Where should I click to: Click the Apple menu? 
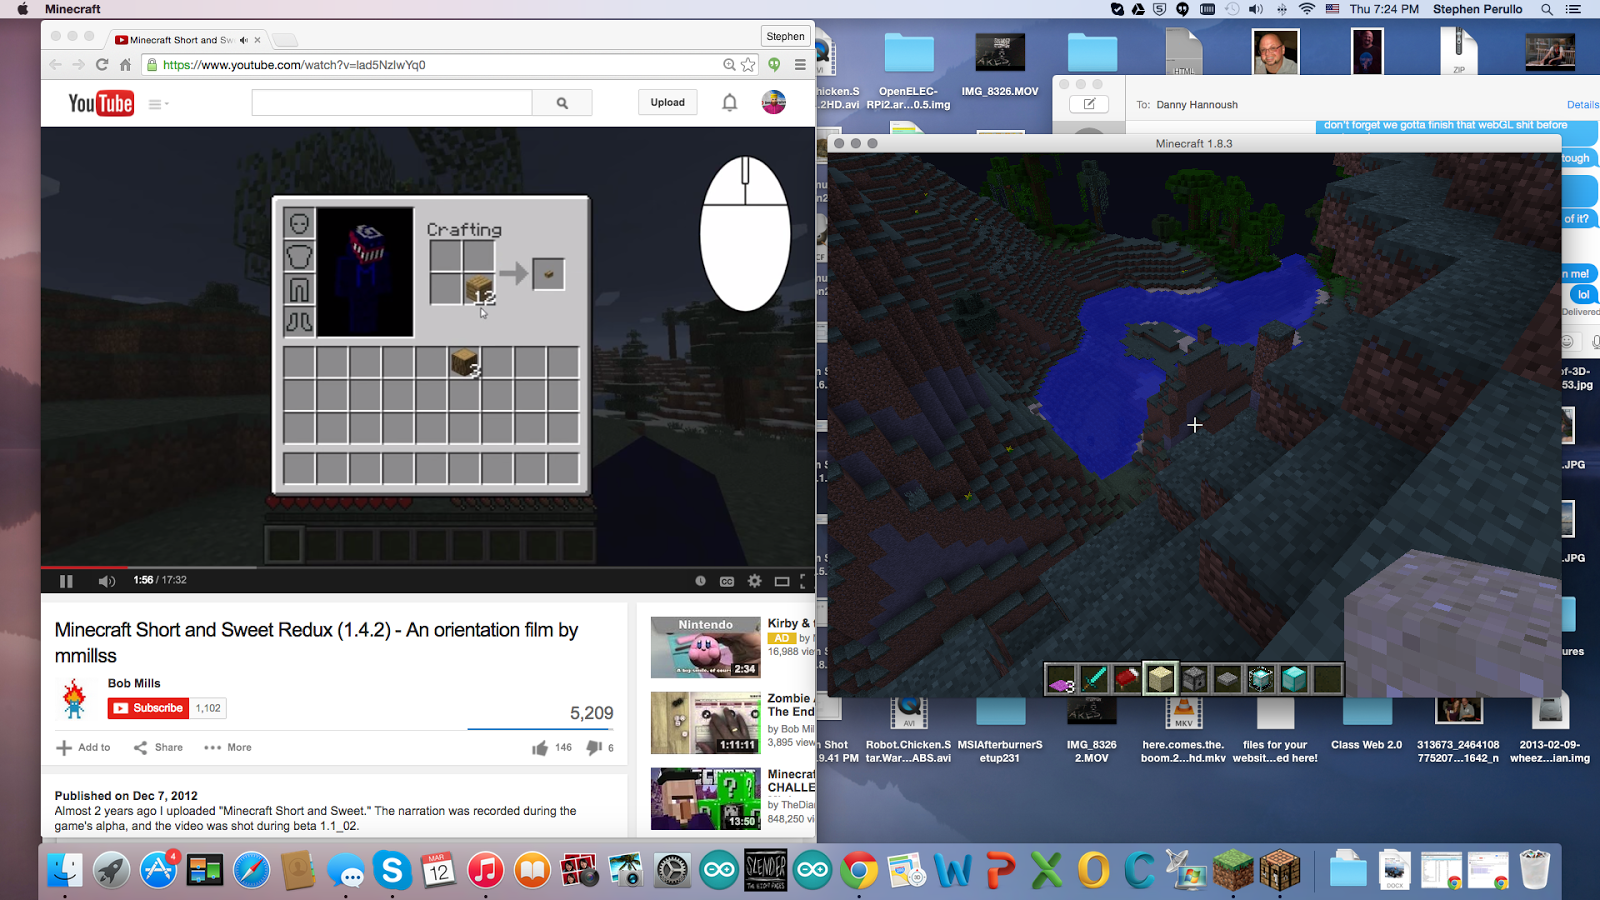22,9
